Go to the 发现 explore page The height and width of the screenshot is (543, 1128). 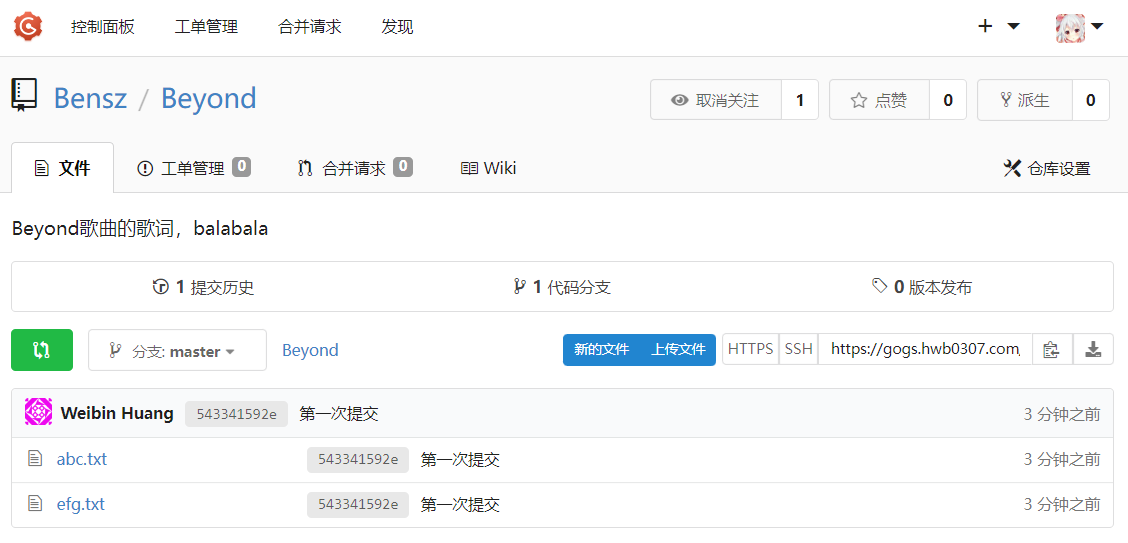tap(397, 27)
